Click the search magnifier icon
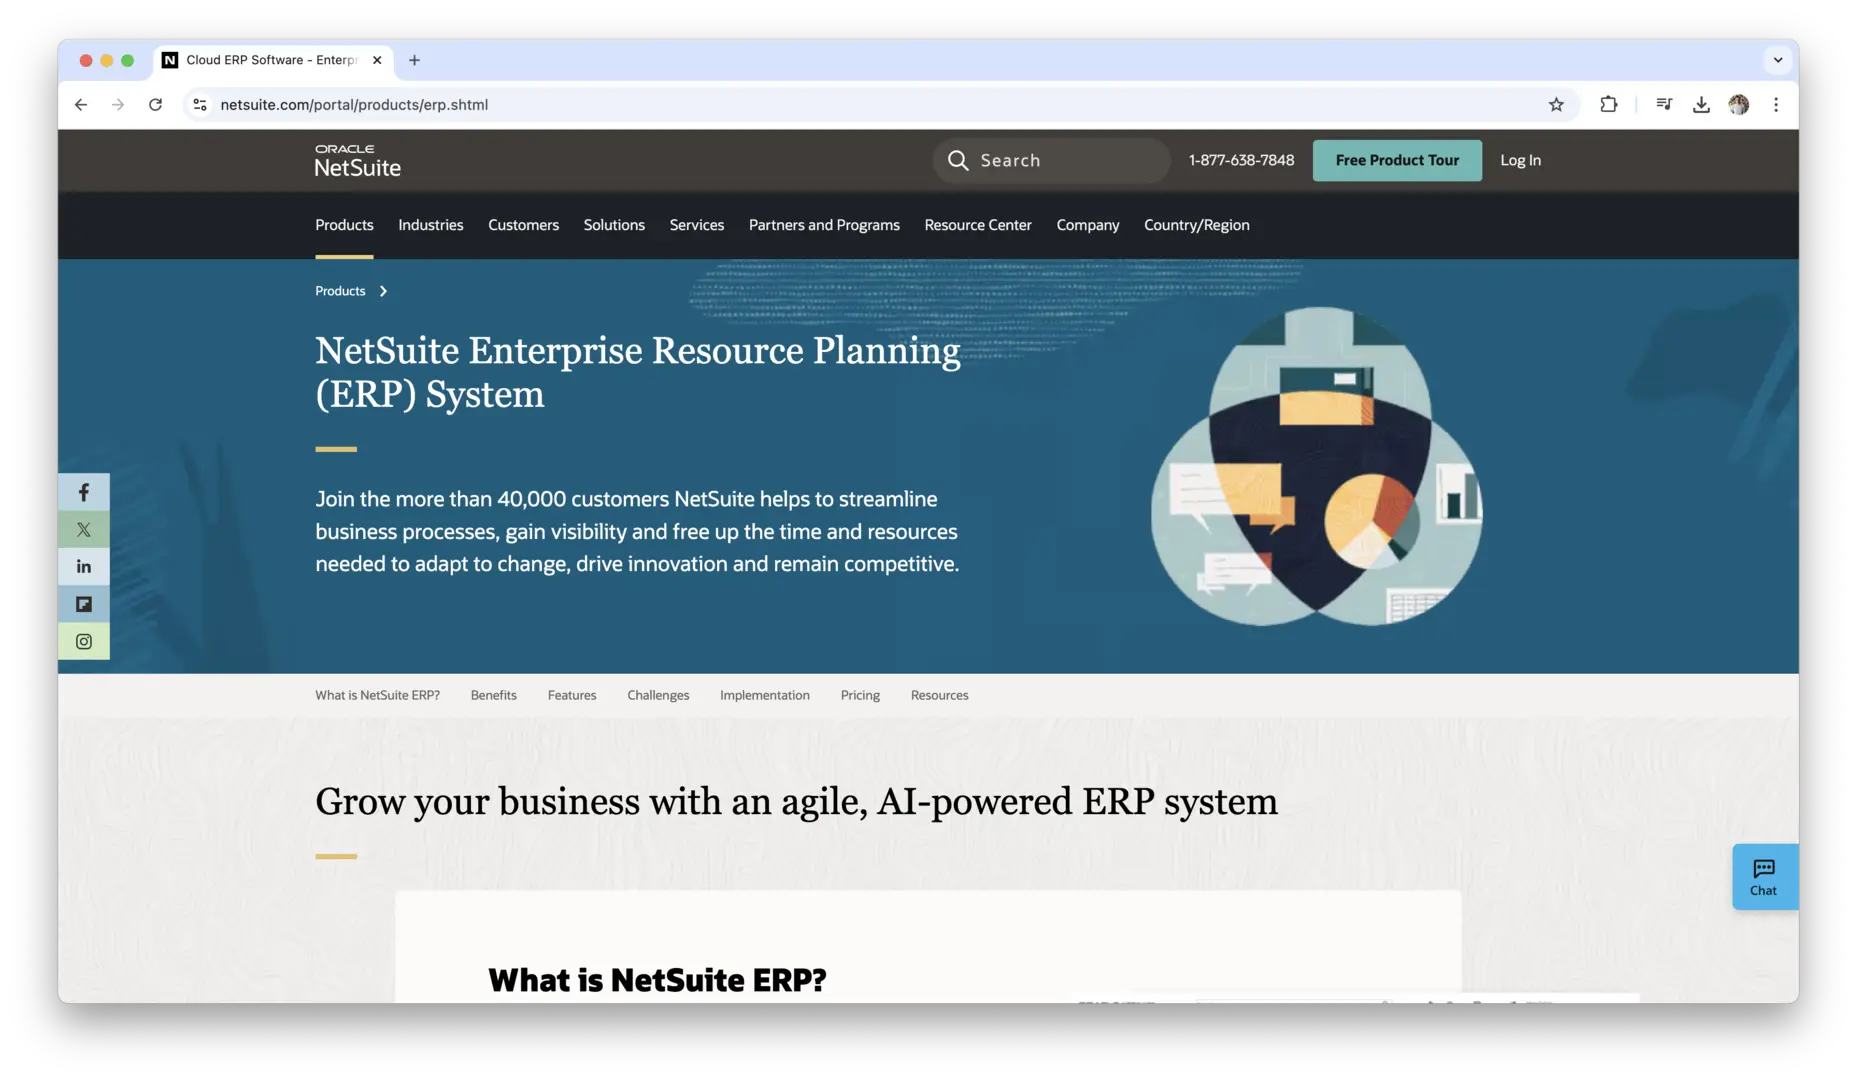This screenshot has width=1857, height=1080. pos(957,160)
